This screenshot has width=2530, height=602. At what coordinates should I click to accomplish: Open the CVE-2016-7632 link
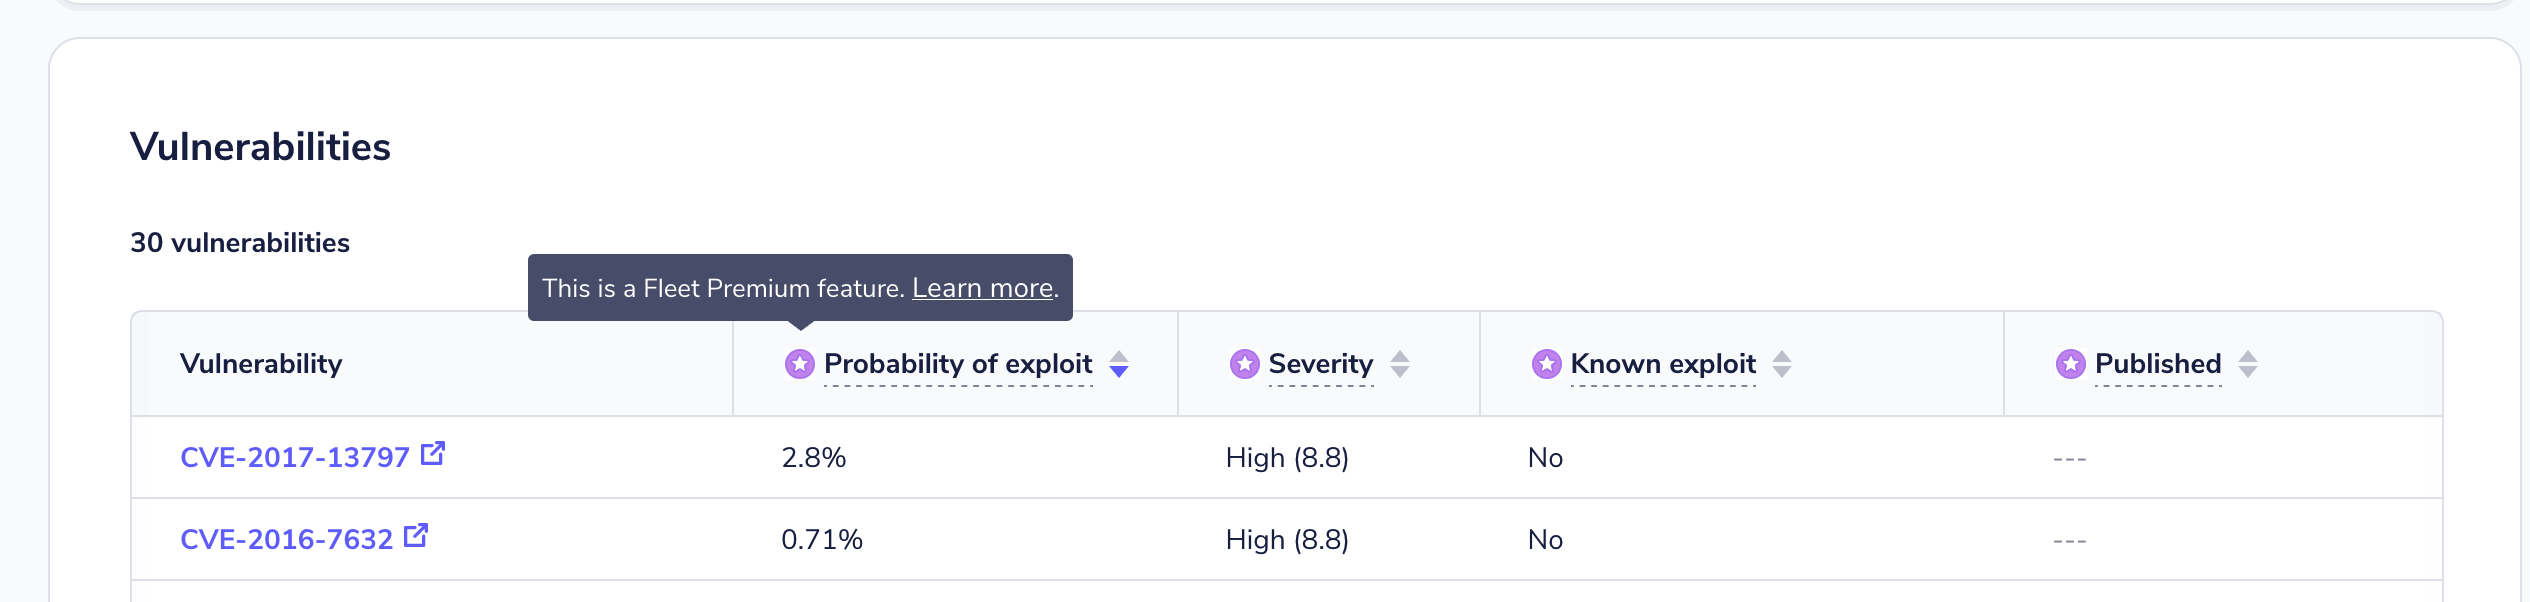coord(286,540)
